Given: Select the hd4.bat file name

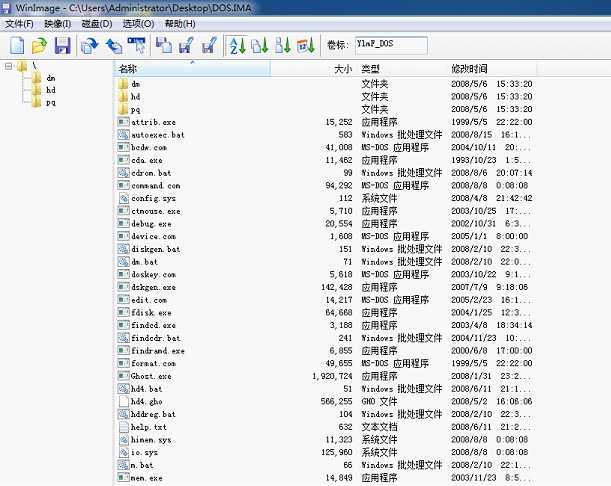Looking at the screenshot, I should tap(147, 389).
